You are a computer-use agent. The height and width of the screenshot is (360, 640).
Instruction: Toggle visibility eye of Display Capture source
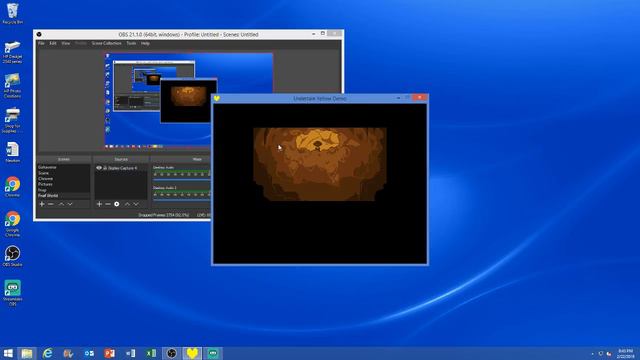99,168
